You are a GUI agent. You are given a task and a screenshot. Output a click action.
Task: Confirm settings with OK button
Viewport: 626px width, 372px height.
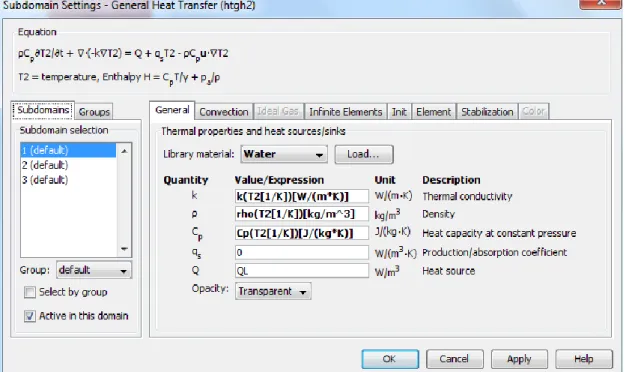tap(390, 359)
